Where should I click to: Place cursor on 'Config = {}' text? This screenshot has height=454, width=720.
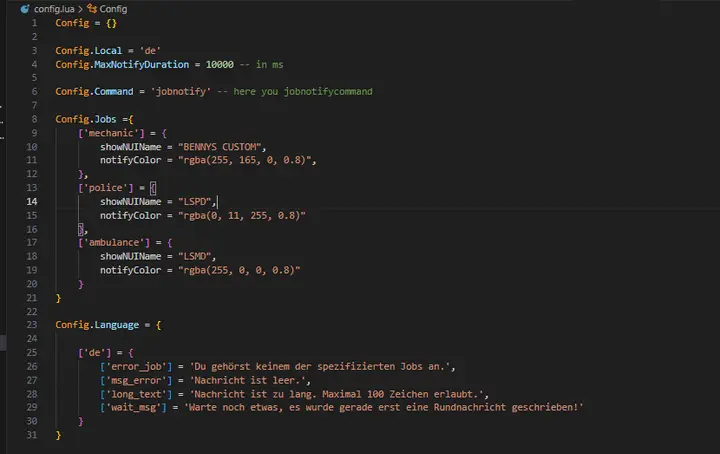(86, 23)
